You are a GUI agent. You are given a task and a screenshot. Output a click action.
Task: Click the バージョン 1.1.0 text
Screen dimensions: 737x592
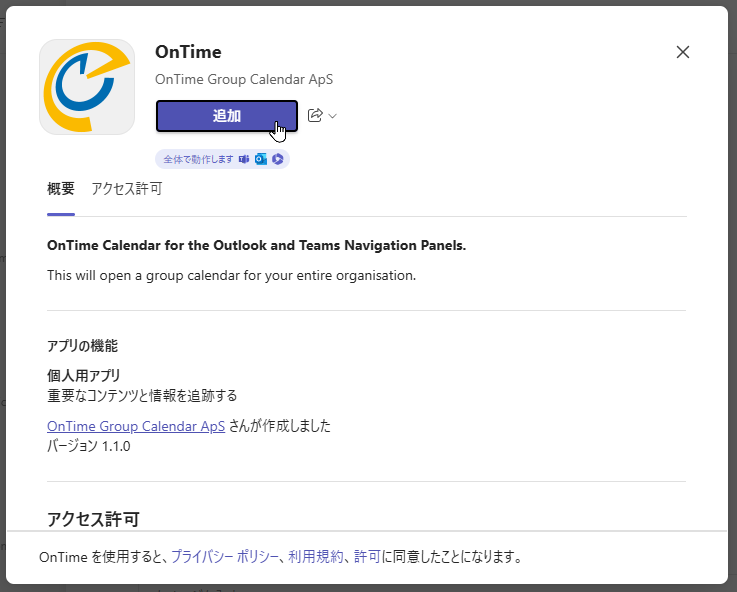pyautogui.click(x=89, y=446)
